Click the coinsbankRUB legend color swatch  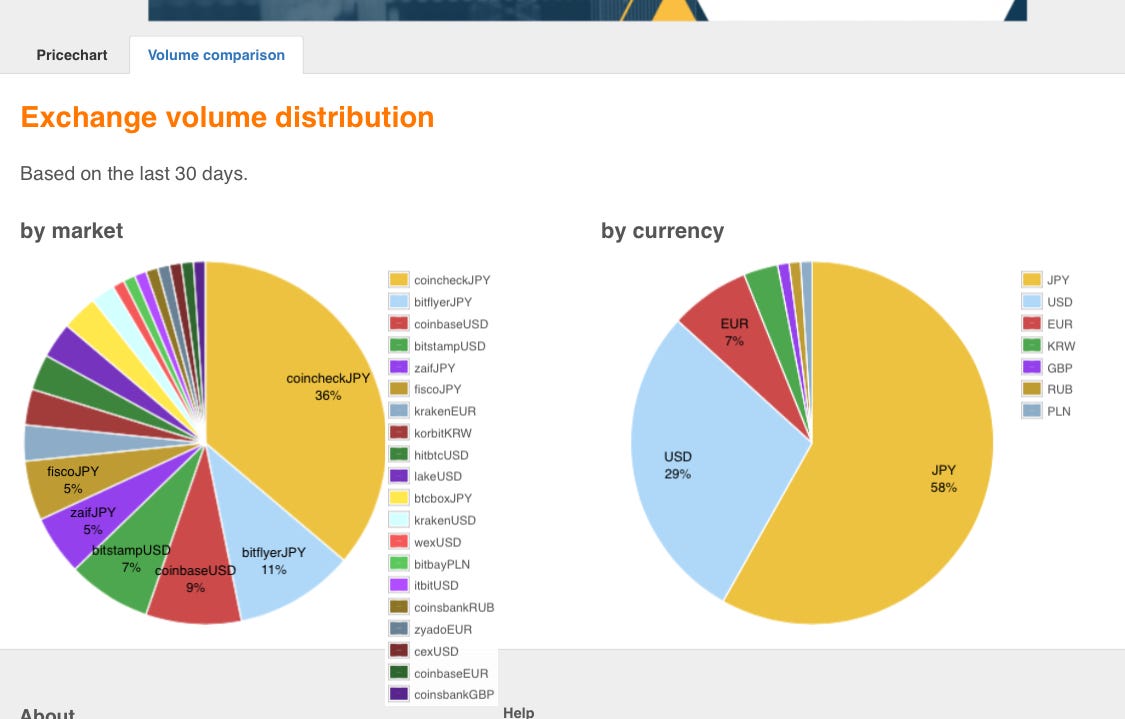pyautogui.click(x=398, y=606)
